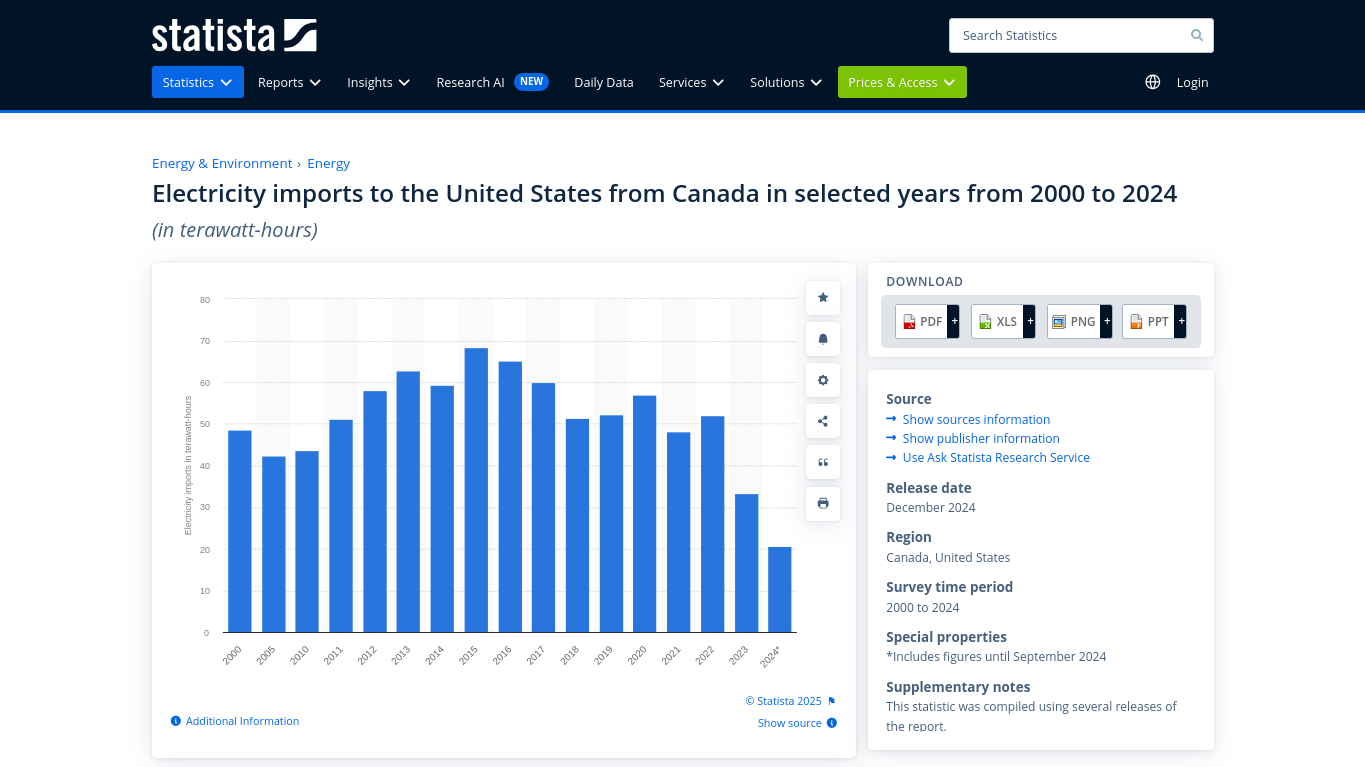Viewport: 1365px width, 767px height.
Task: Click survey period value 2000 to 2024
Action: tap(923, 607)
